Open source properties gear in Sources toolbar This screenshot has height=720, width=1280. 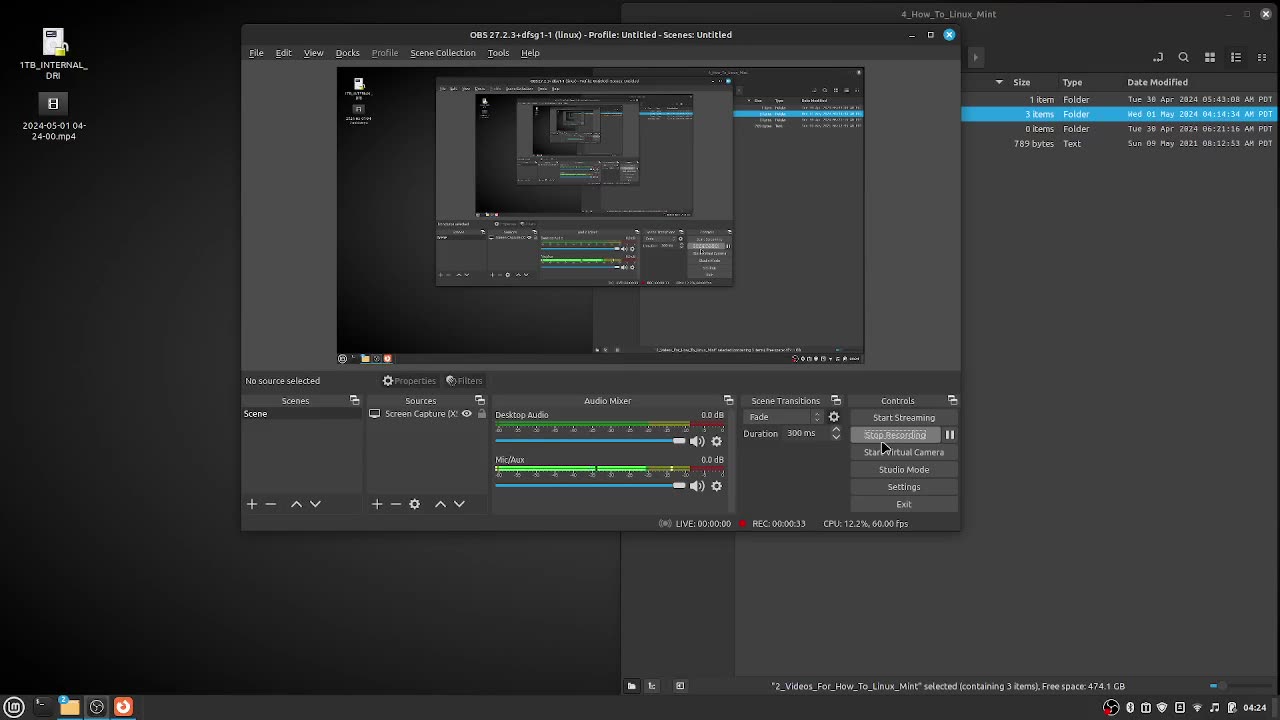pyautogui.click(x=415, y=504)
